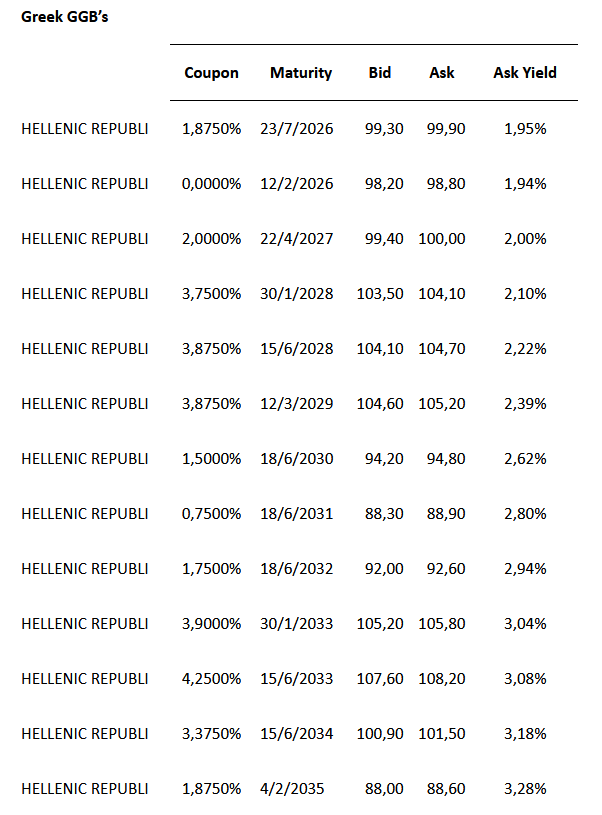Select the 88,30 bid price

coord(383,514)
